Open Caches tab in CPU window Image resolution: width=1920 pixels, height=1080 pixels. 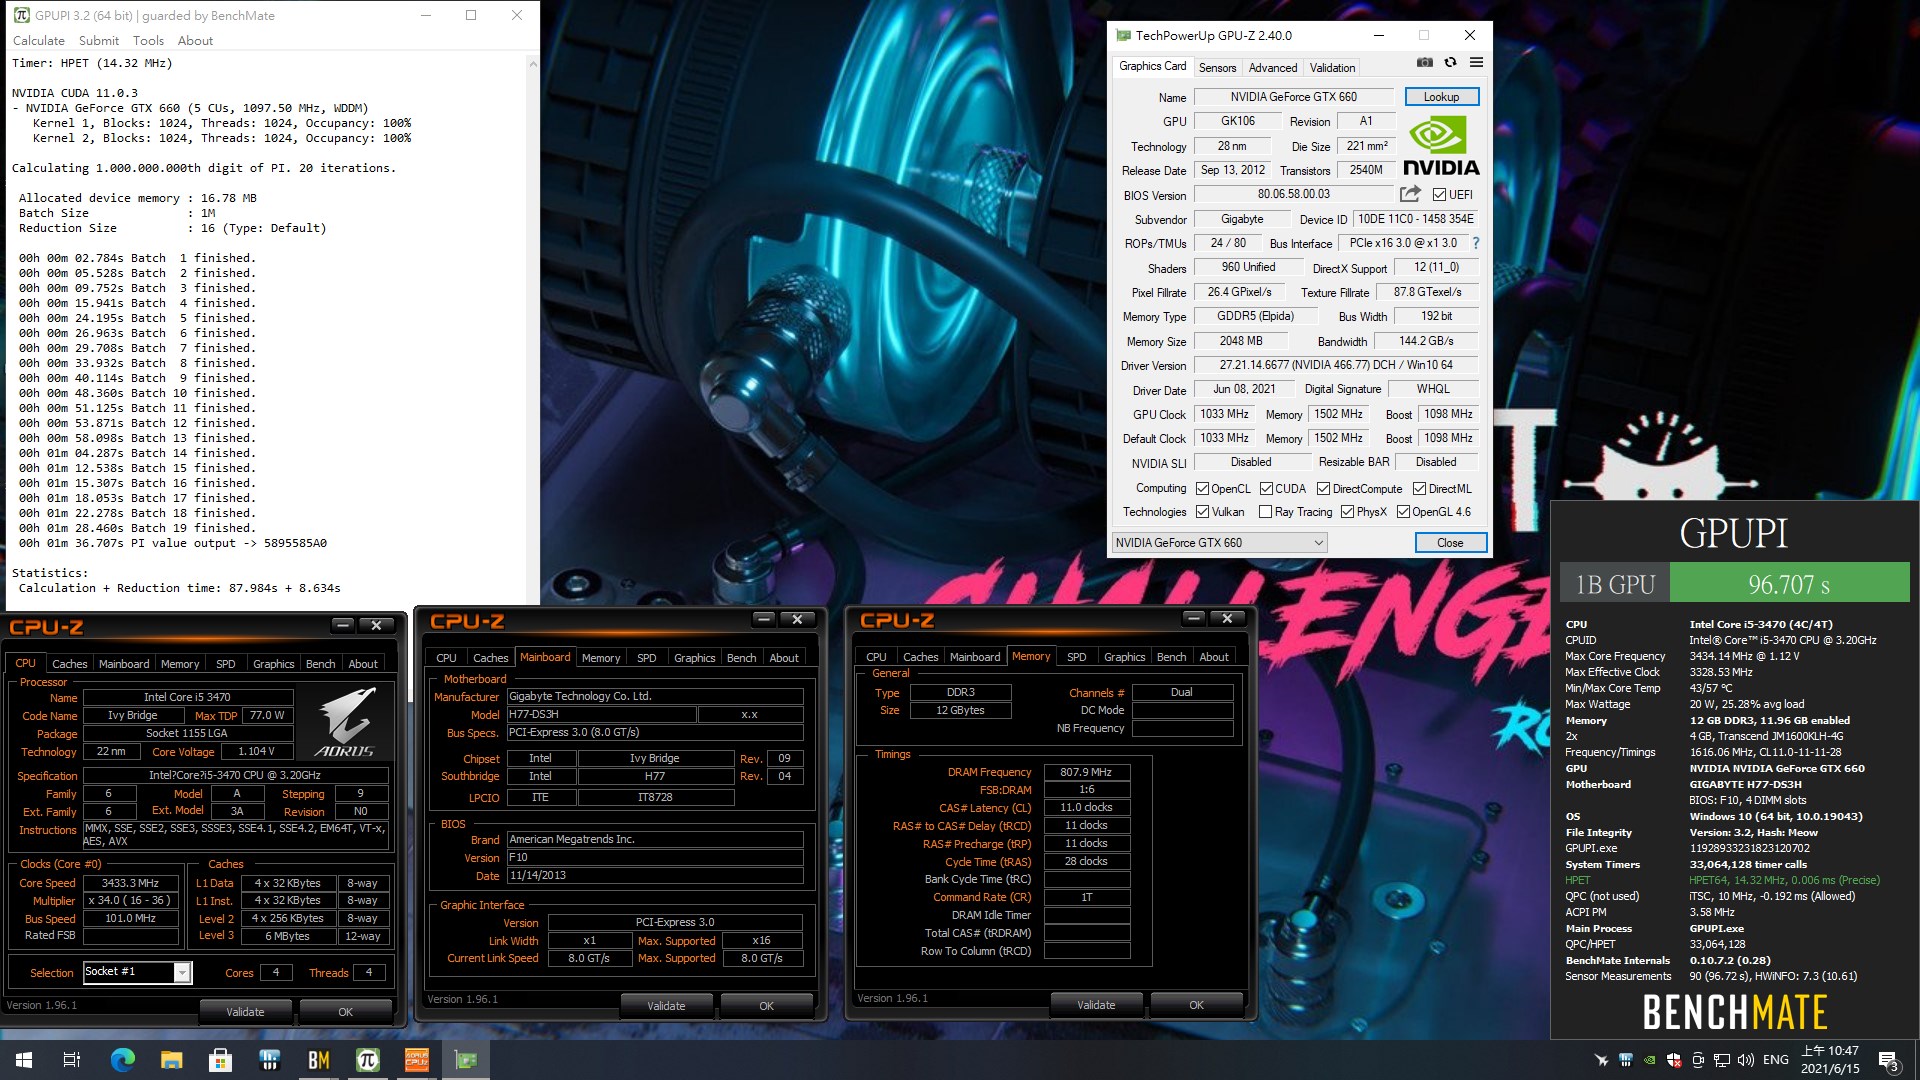[x=69, y=663]
